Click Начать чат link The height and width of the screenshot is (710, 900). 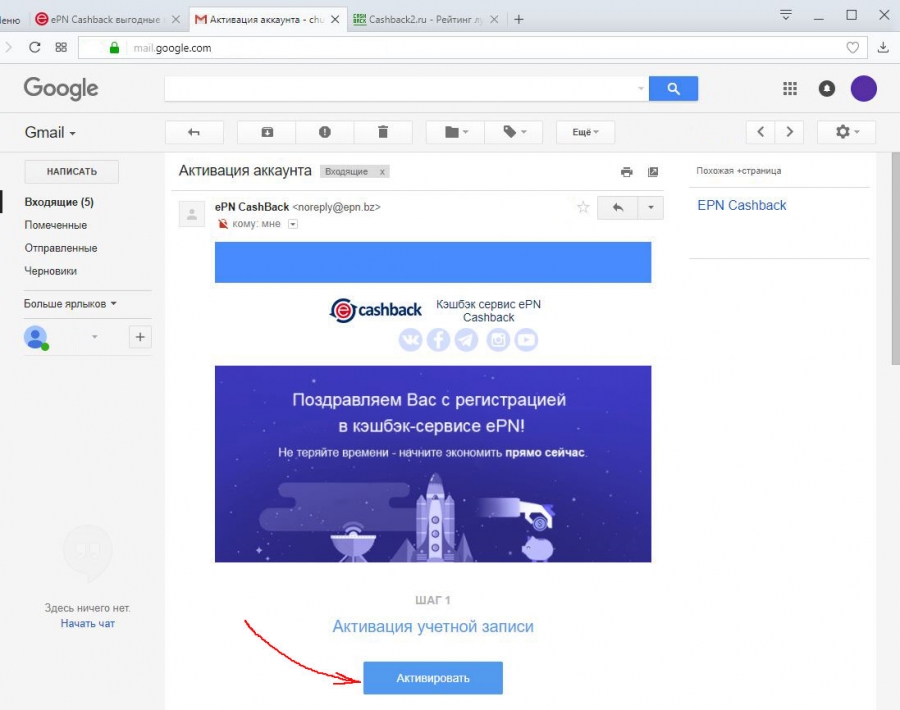coord(88,623)
